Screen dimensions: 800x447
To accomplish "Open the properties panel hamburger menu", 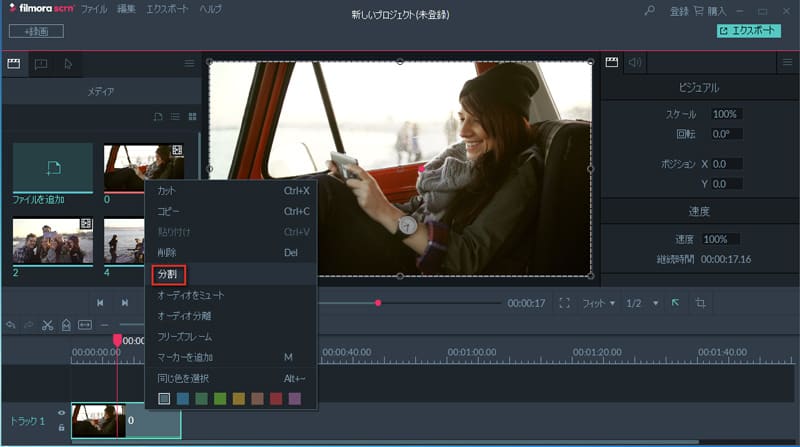I will (x=785, y=63).
